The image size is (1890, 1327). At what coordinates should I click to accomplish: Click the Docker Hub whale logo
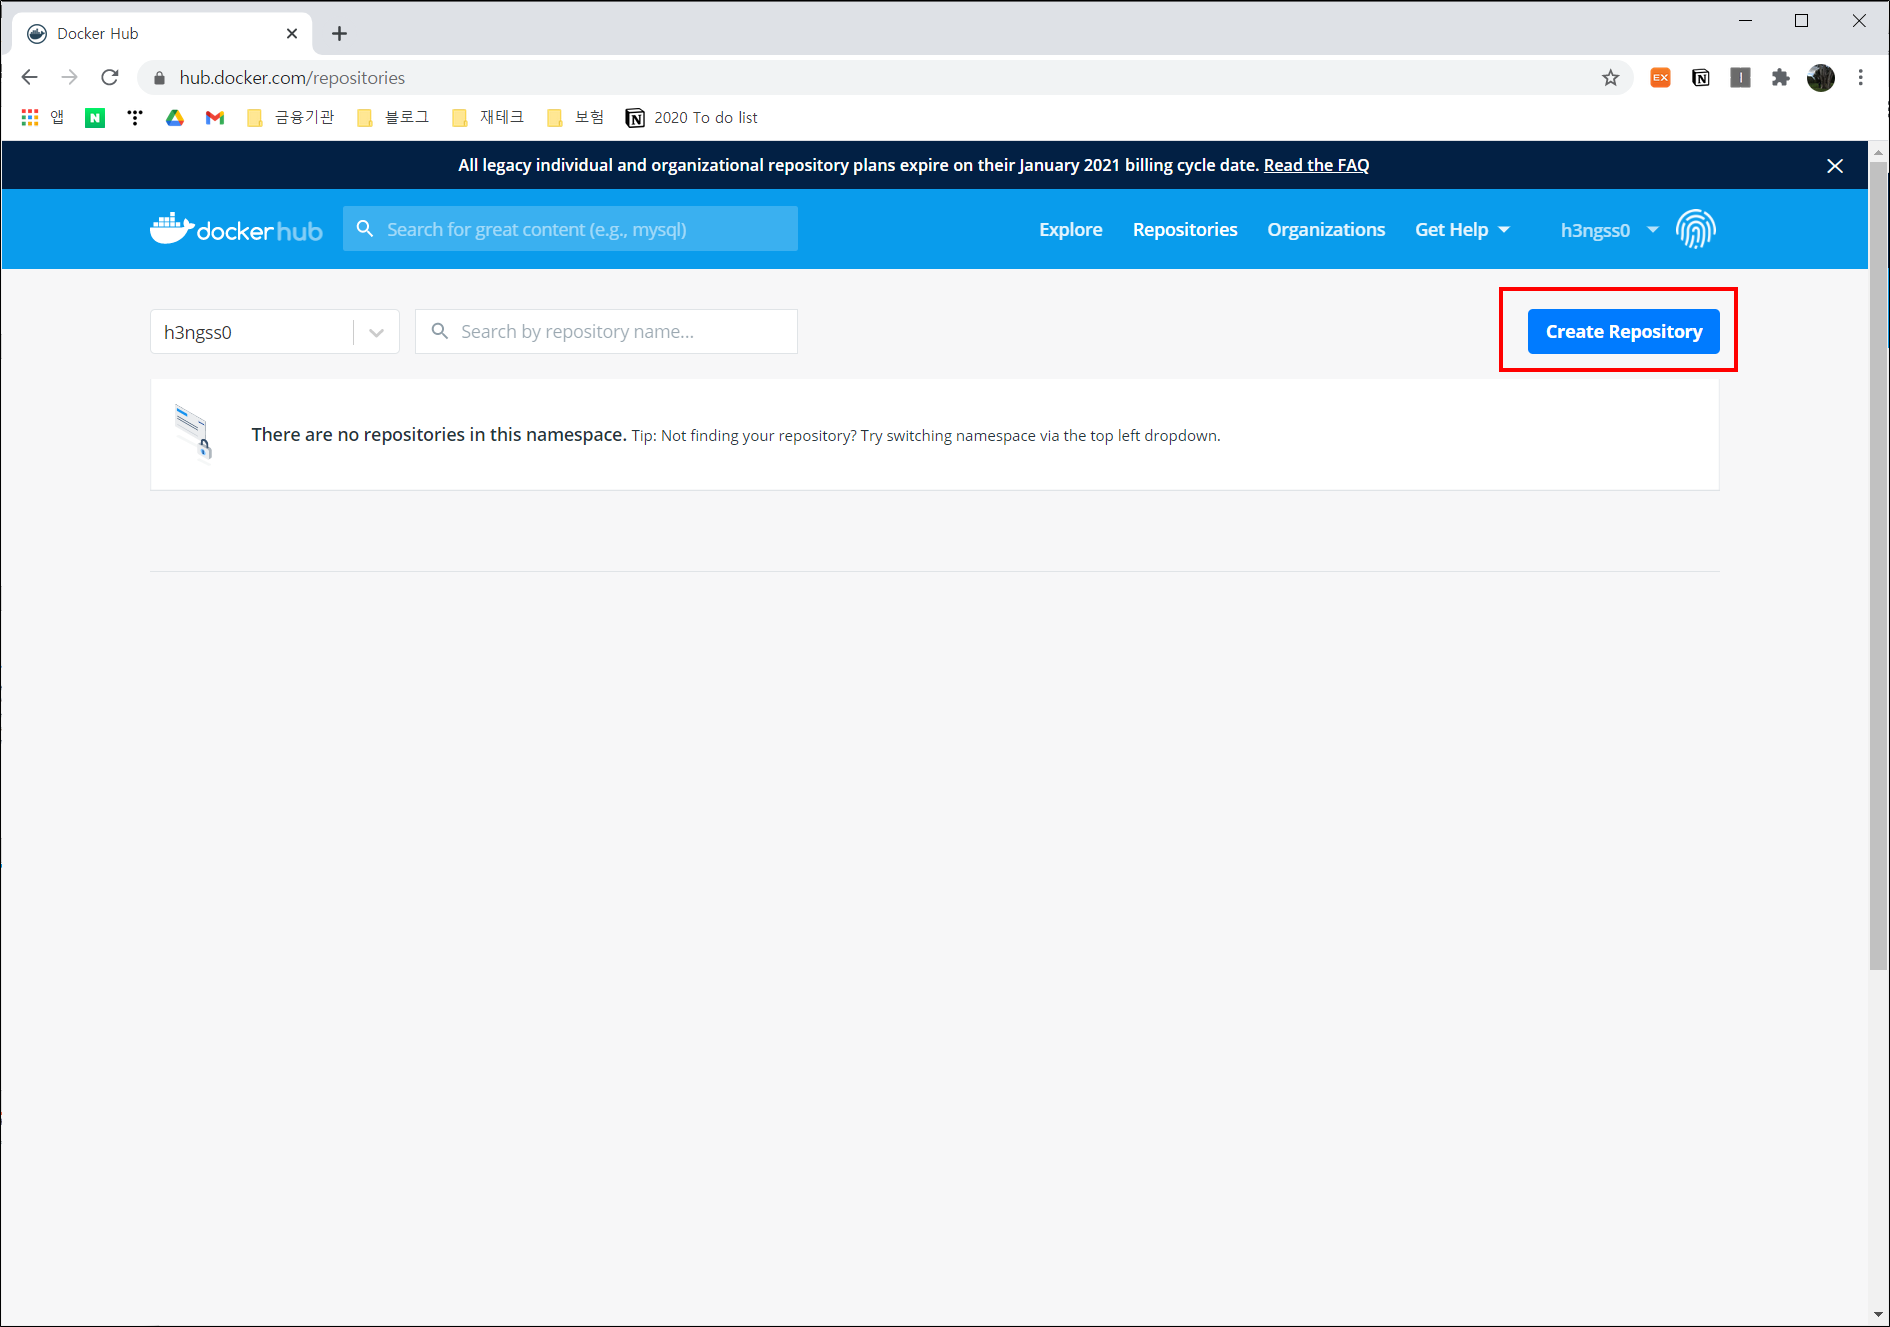click(x=236, y=229)
